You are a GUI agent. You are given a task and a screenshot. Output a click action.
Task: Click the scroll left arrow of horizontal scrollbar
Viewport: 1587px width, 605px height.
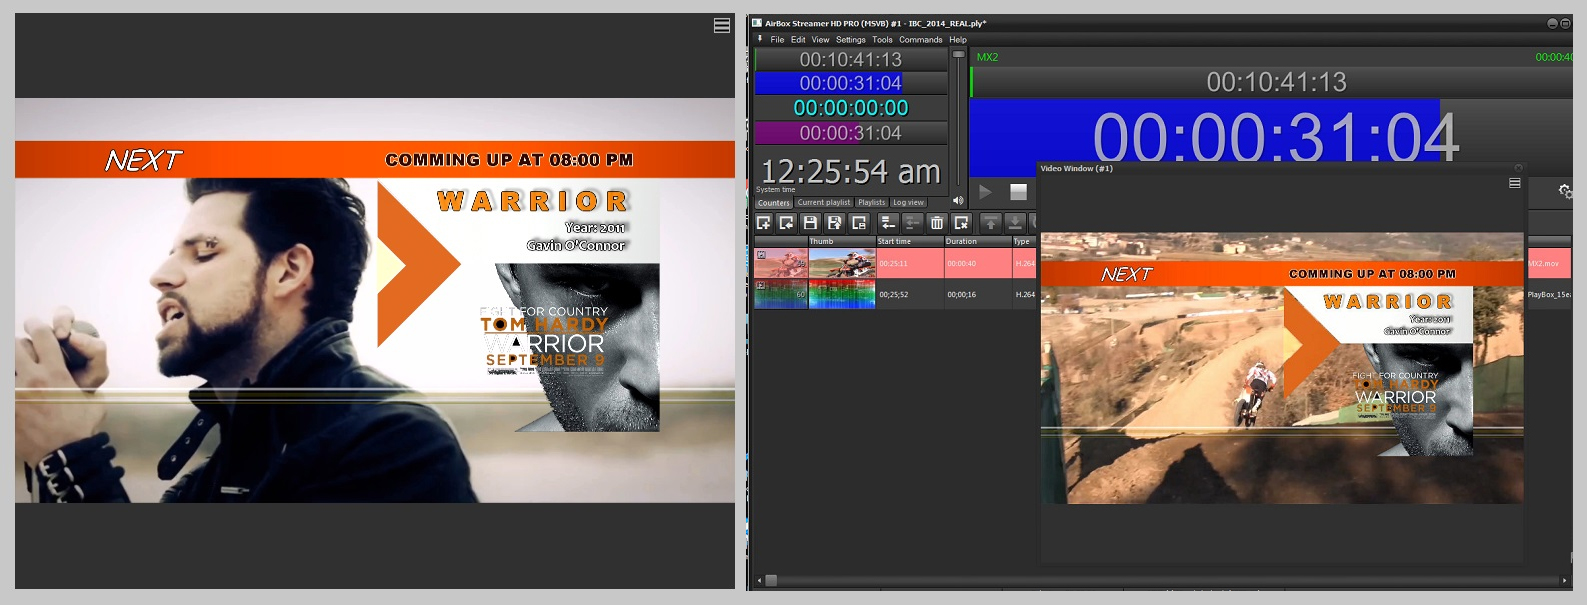tap(759, 580)
